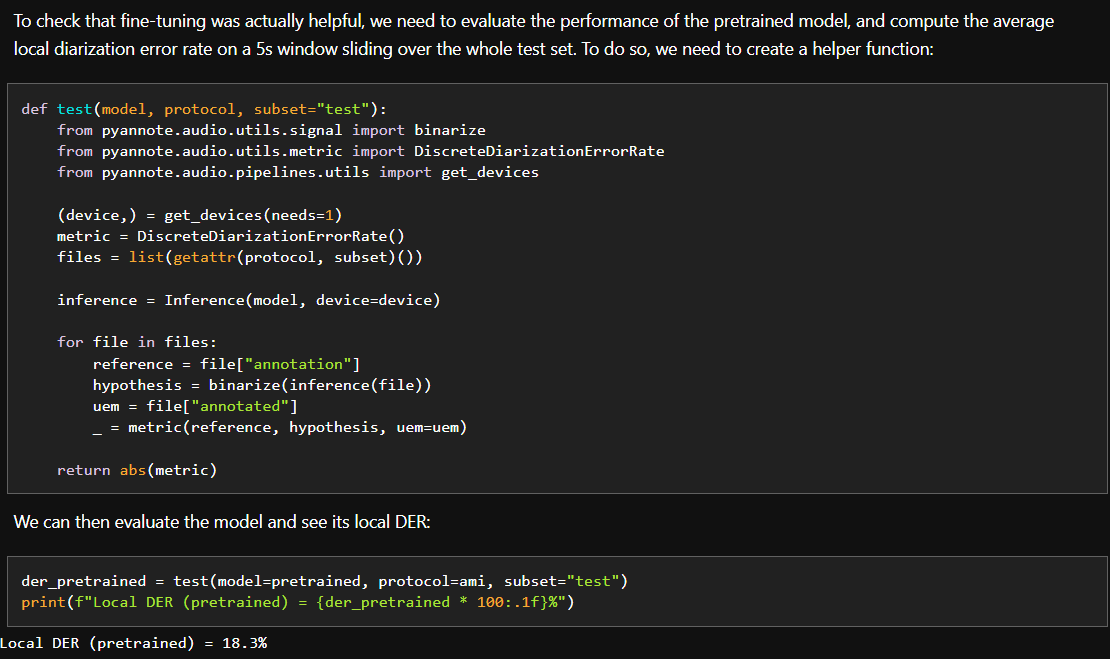Click the getattr function call
1110x659 pixels.
[x=200, y=257]
